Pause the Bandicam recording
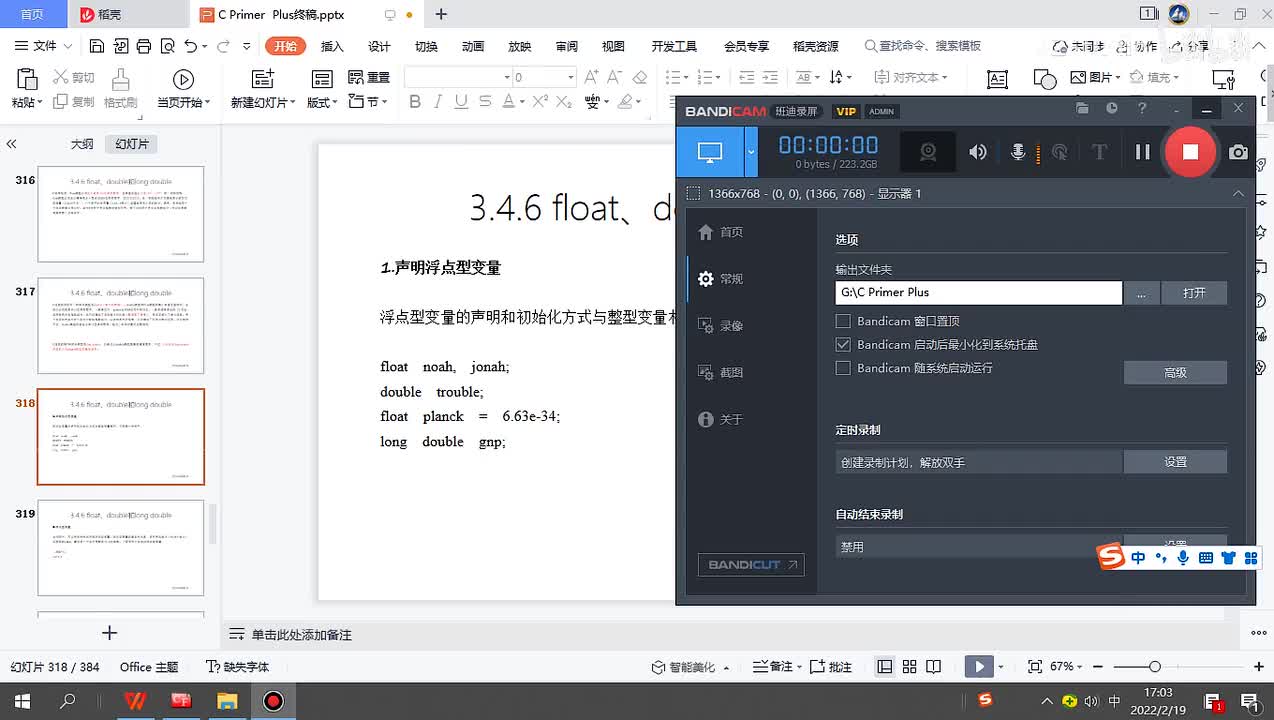Image resolution: width=1274 pixels, height=720 pixels. 1142,152
